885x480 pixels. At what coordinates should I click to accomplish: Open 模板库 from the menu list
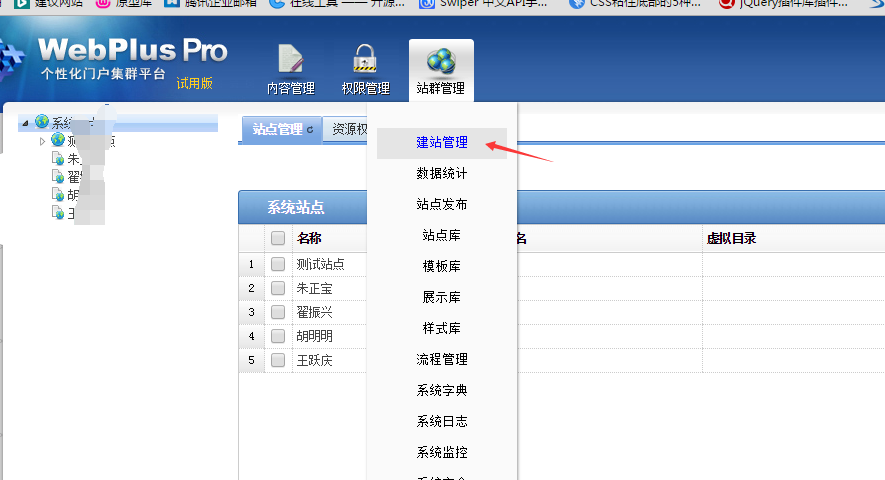[441, 267]
